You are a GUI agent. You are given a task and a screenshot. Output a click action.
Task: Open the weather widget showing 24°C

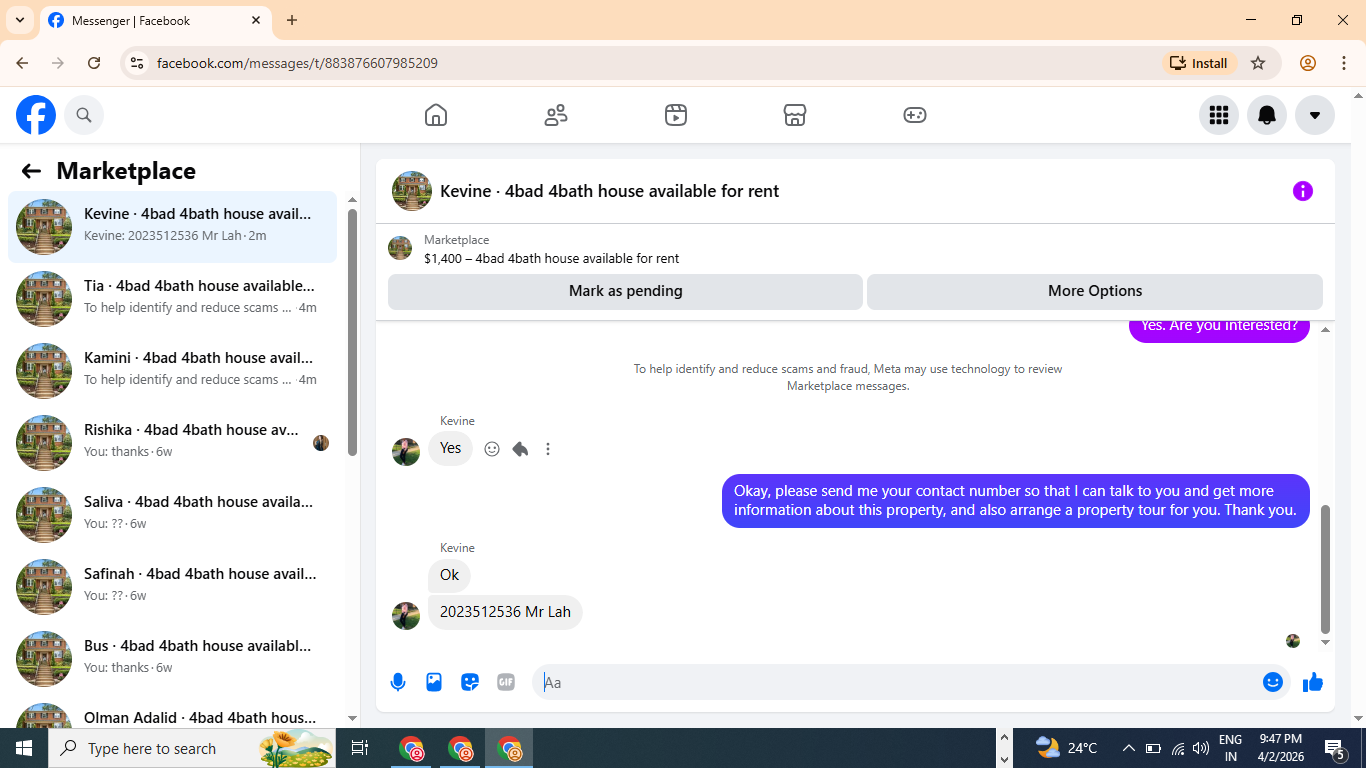(1067, 748)
